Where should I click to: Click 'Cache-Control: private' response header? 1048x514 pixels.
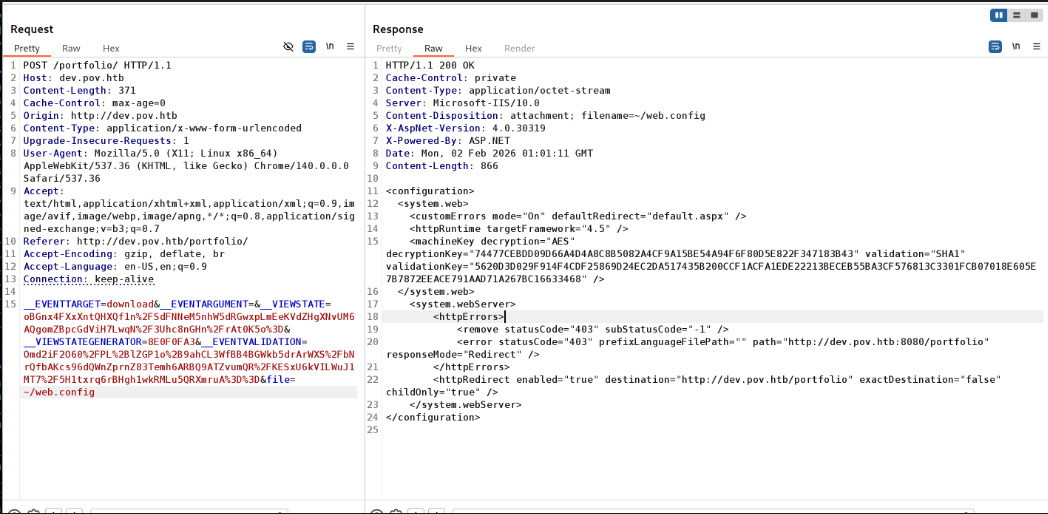pyautogui.click(x=450, y=78)
